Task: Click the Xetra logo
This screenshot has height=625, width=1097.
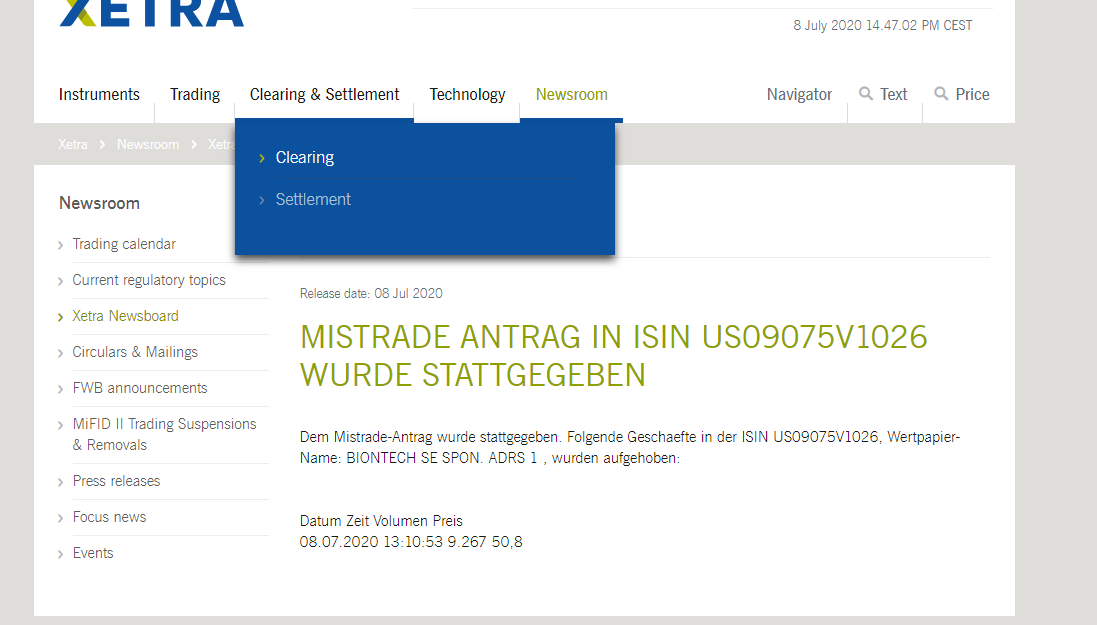Action: pyautogui.click(x=150, y=12)
